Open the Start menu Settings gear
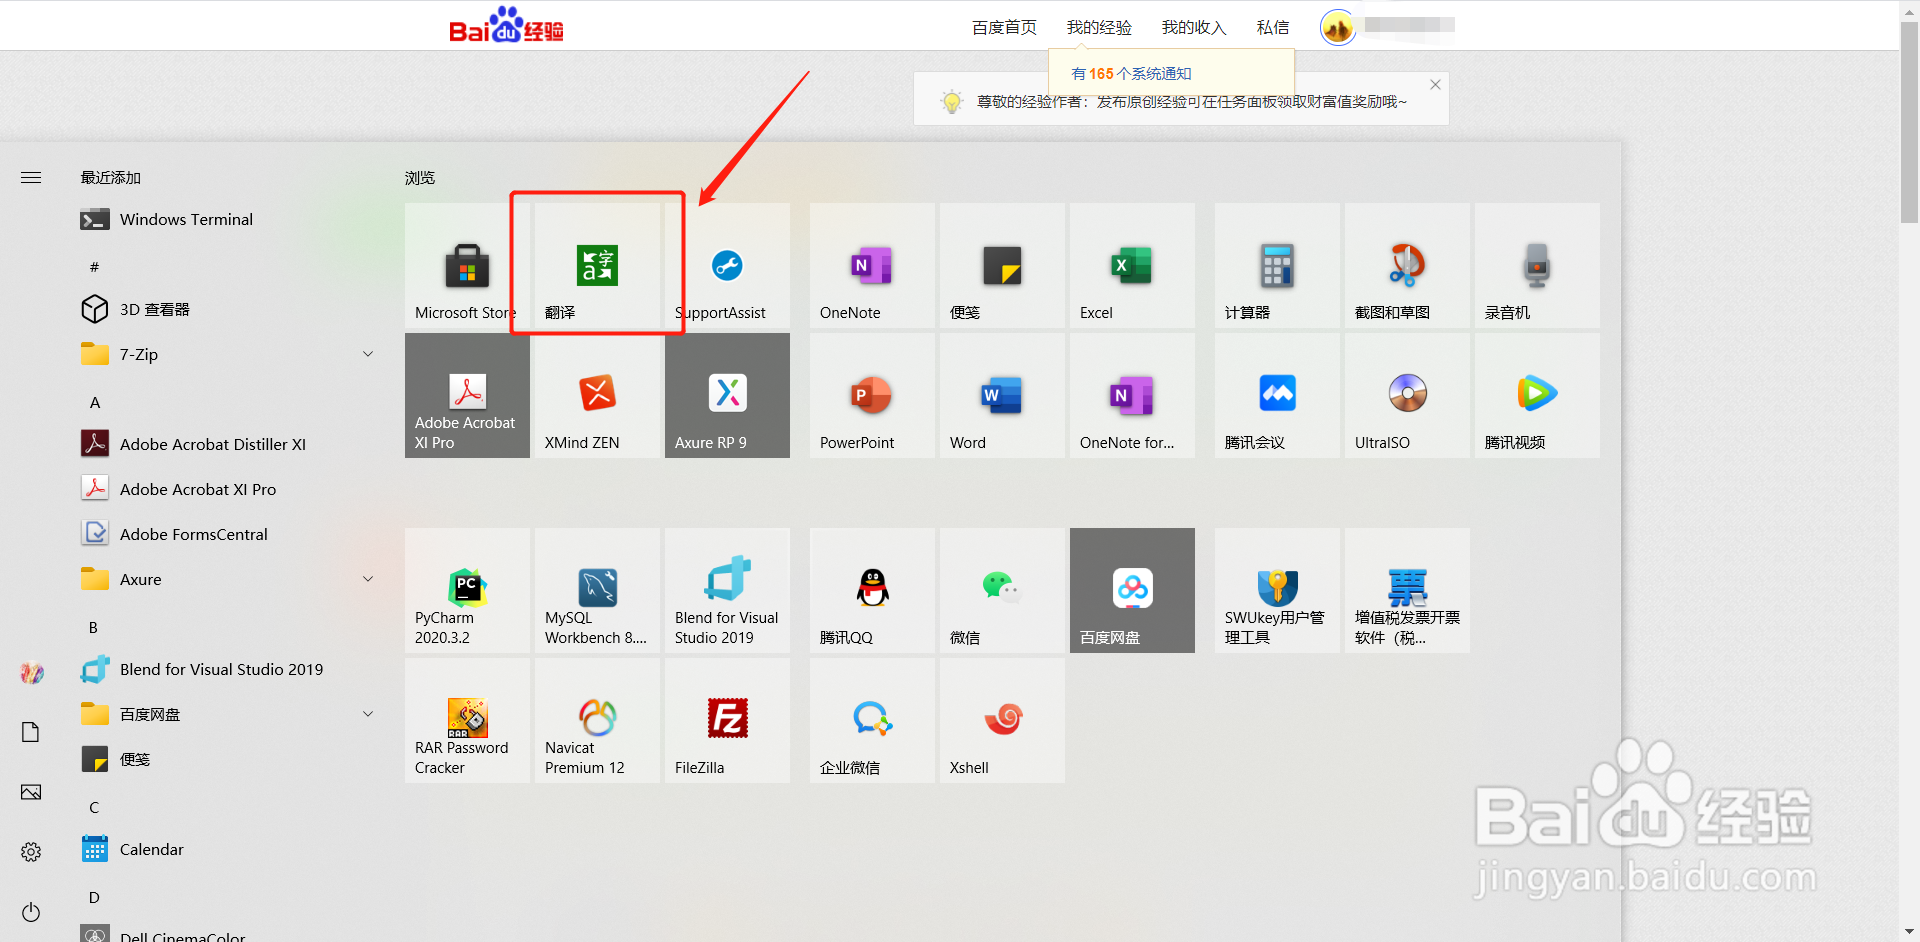Viewport: 1920px width, 942px height. [x=31, y=851]
